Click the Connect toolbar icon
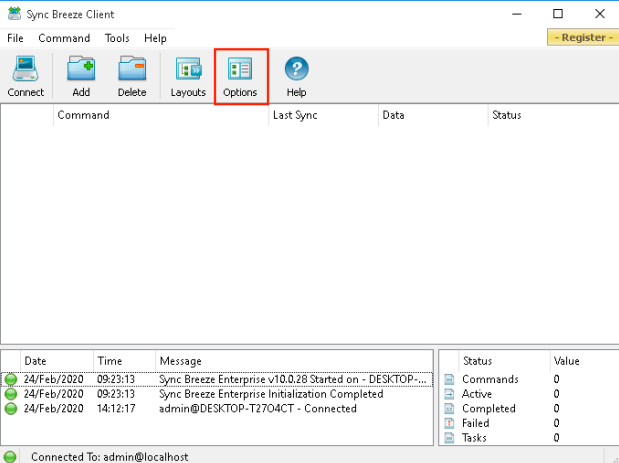Screen dimensions: 619x463 (x=26, y=76)
